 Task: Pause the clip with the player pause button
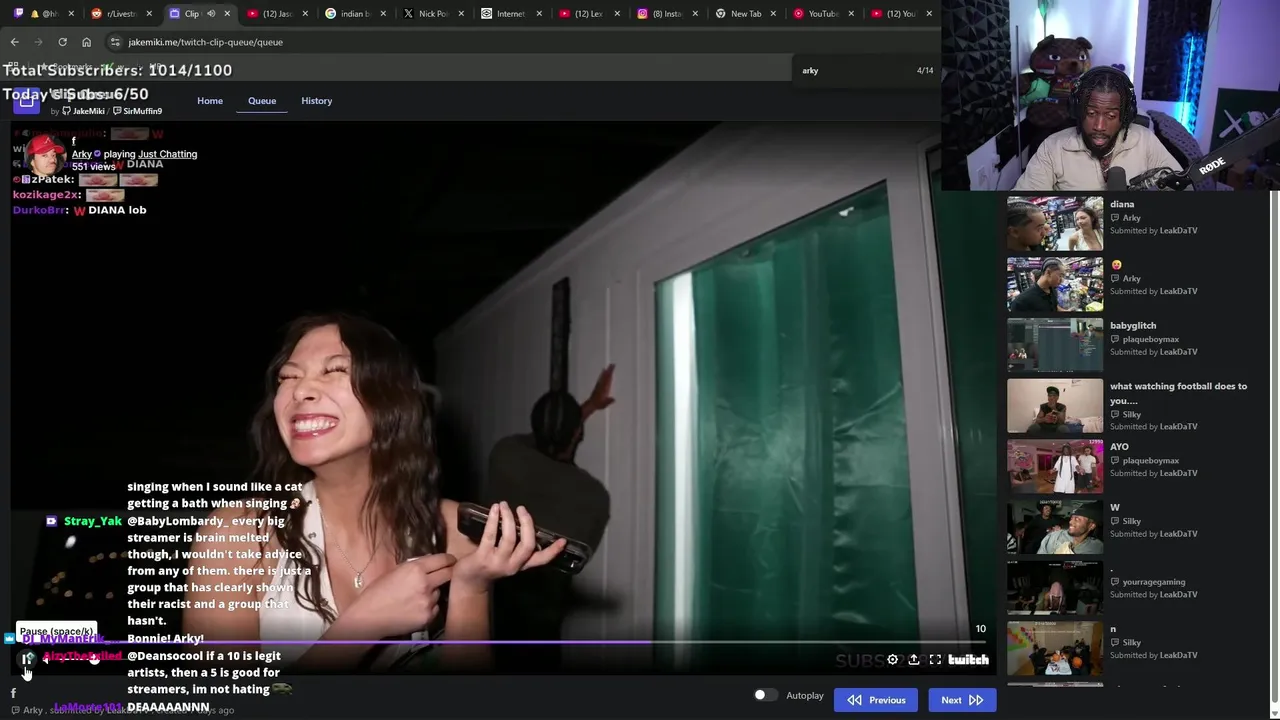27,659
